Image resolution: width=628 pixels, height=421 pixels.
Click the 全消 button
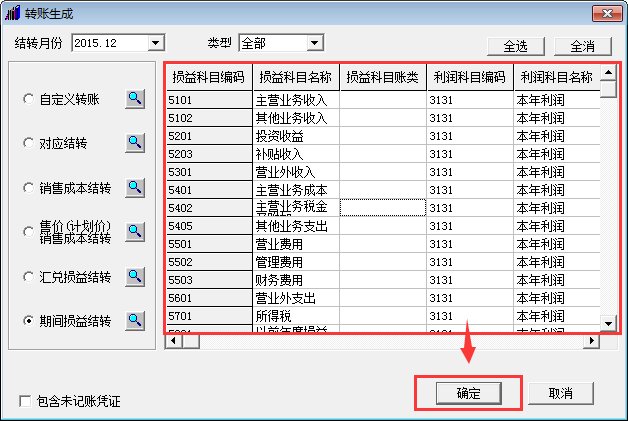pos(583,46)
